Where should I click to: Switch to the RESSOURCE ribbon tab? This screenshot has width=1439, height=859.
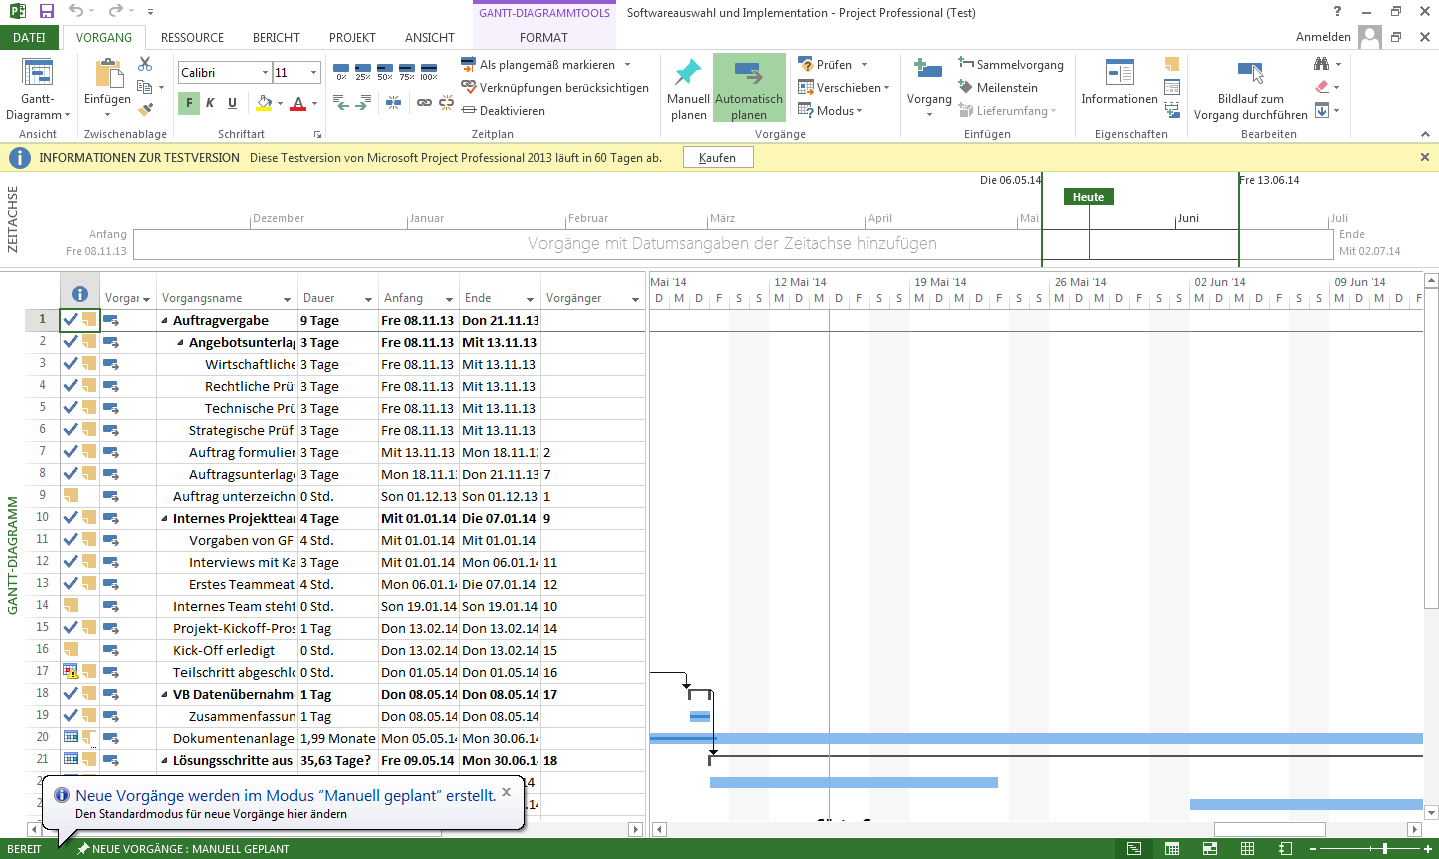tap(191, 37)
